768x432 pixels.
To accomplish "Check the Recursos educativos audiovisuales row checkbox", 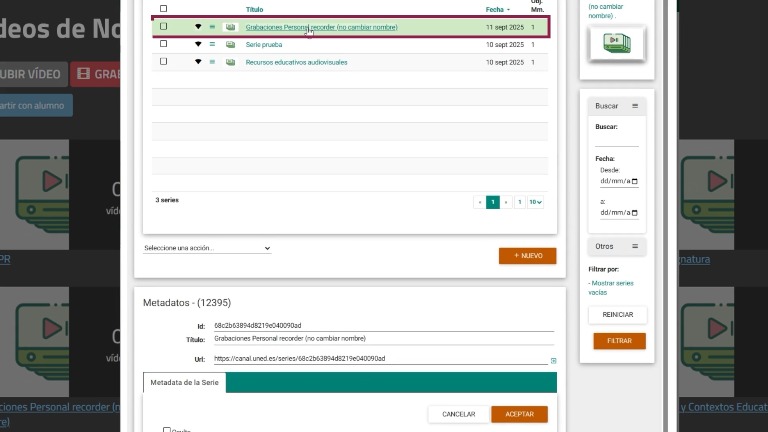I will 164,62.
